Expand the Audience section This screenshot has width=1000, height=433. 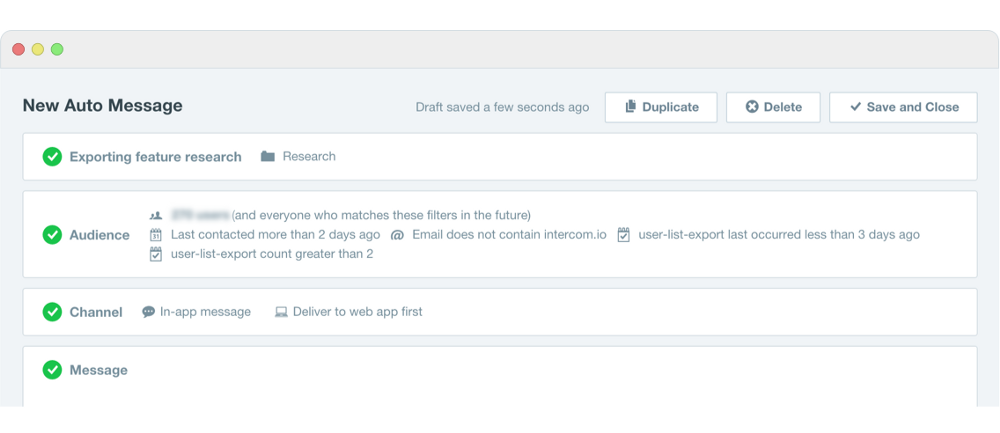99,235
